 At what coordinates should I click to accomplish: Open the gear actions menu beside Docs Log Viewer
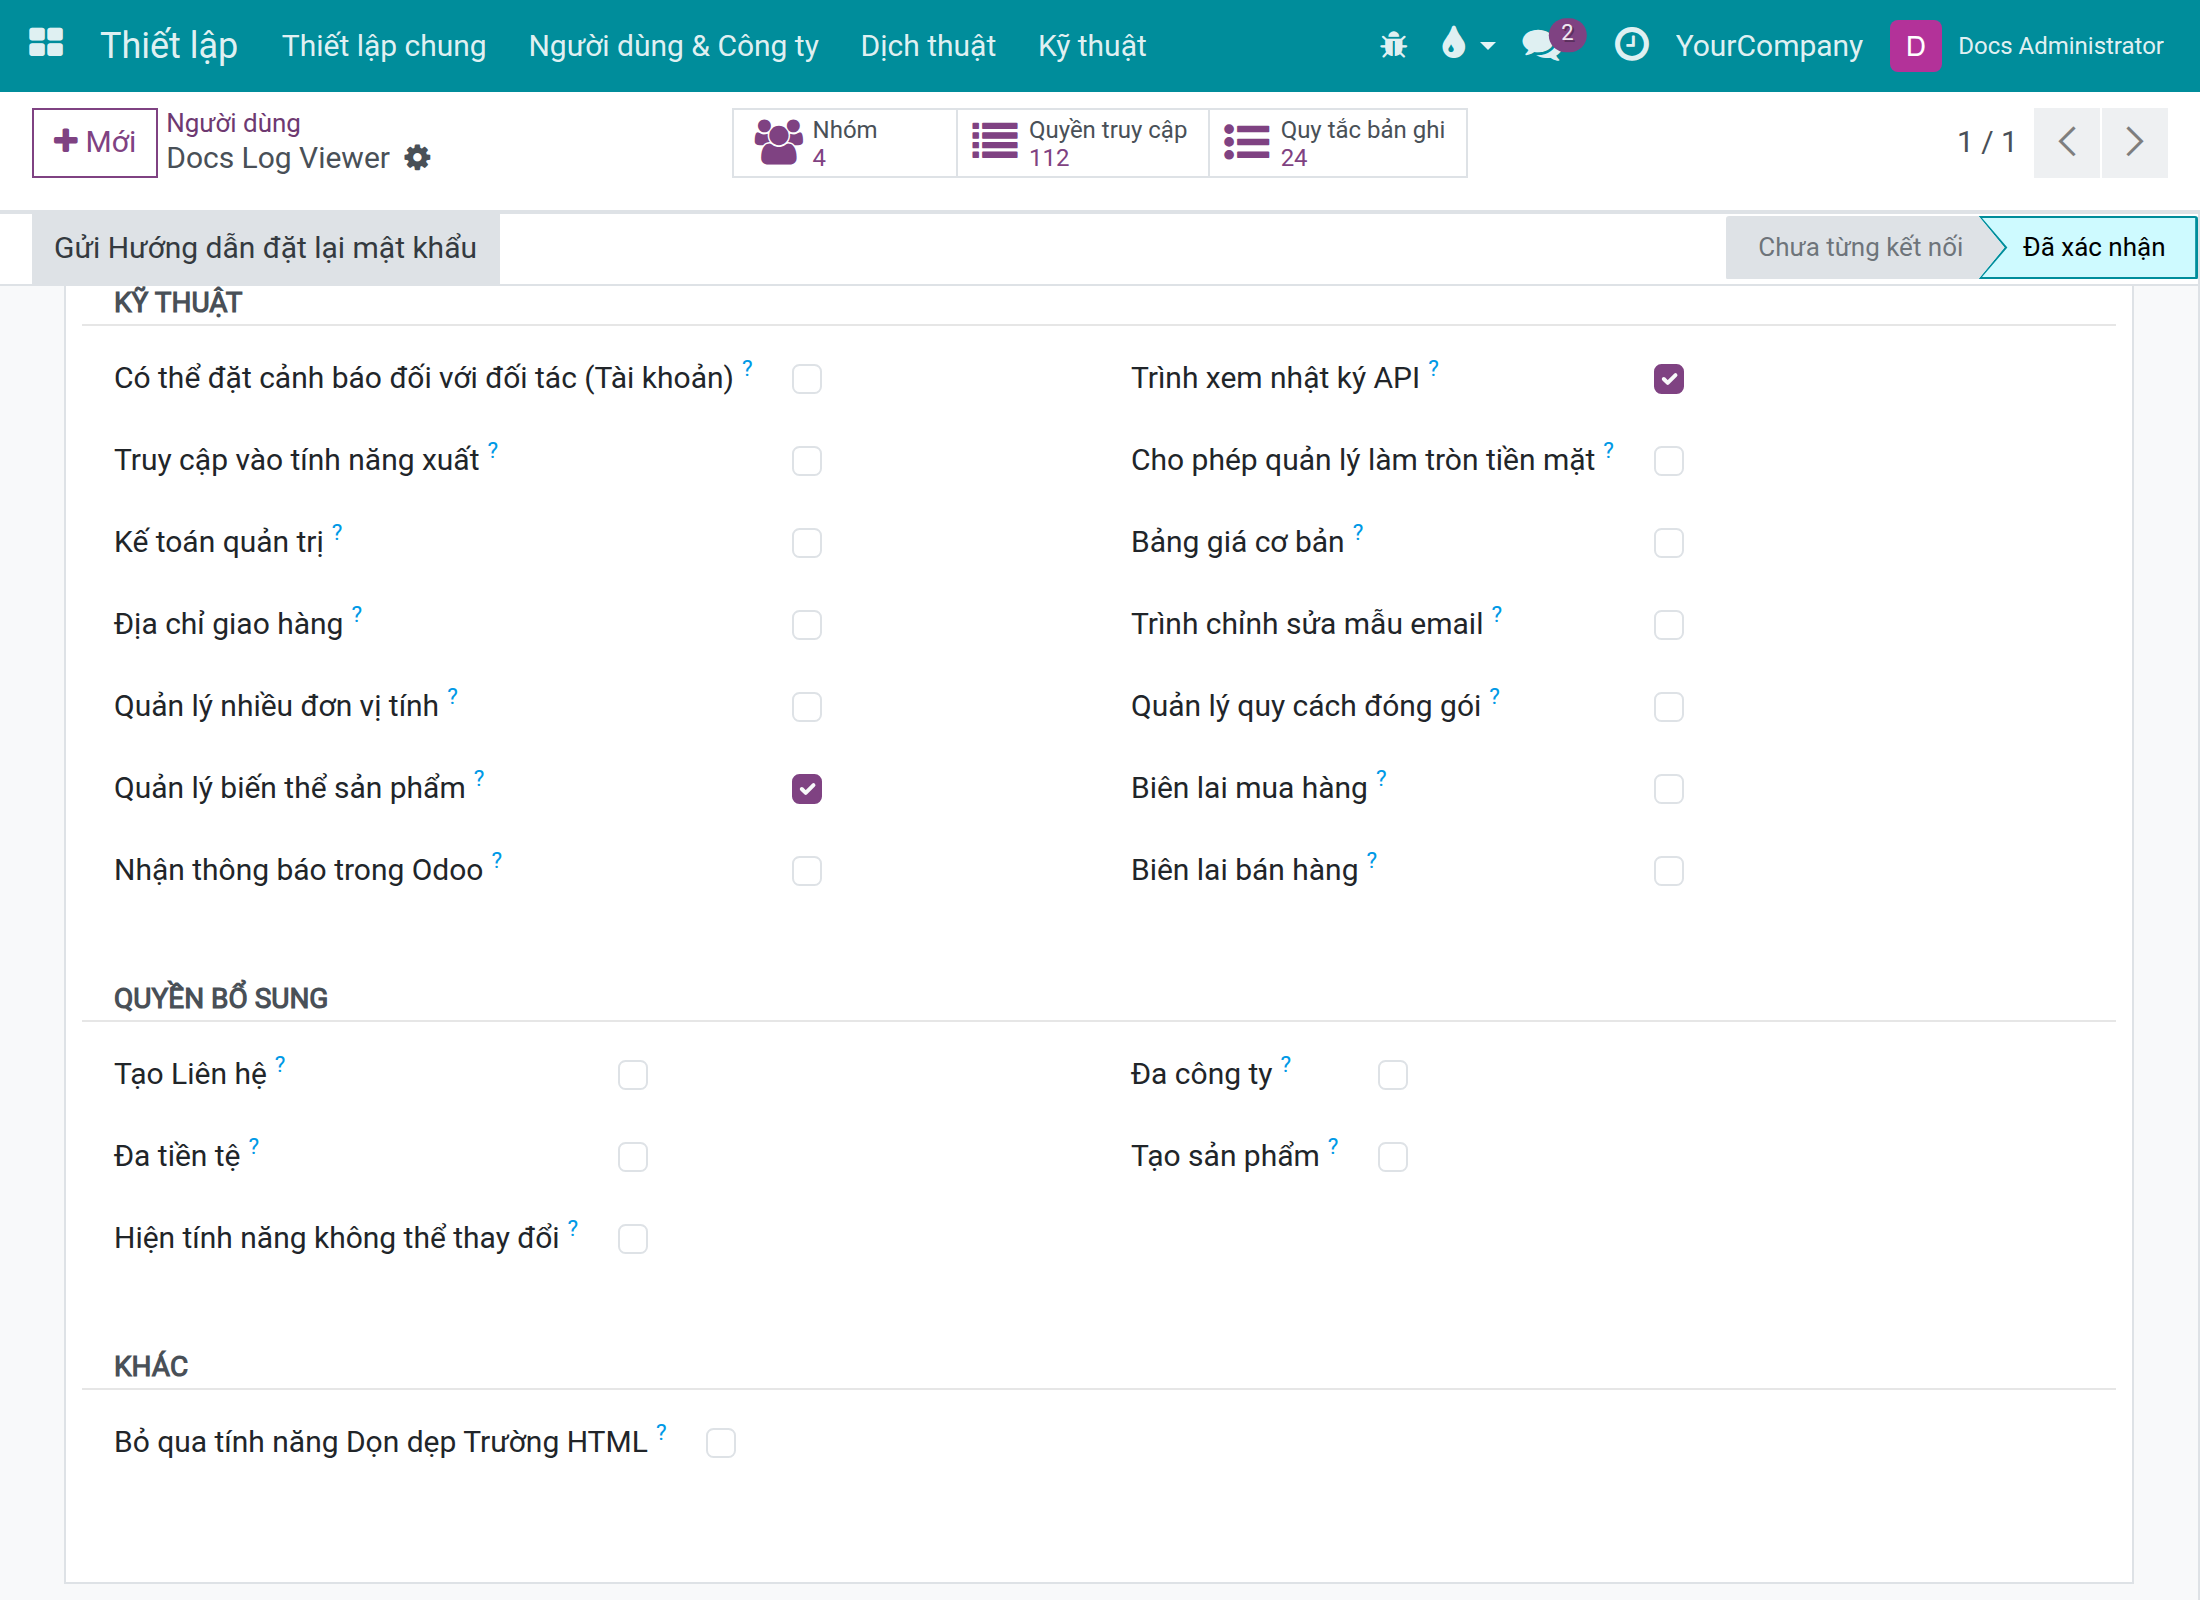pyautogui.click(x=418, y=158)
